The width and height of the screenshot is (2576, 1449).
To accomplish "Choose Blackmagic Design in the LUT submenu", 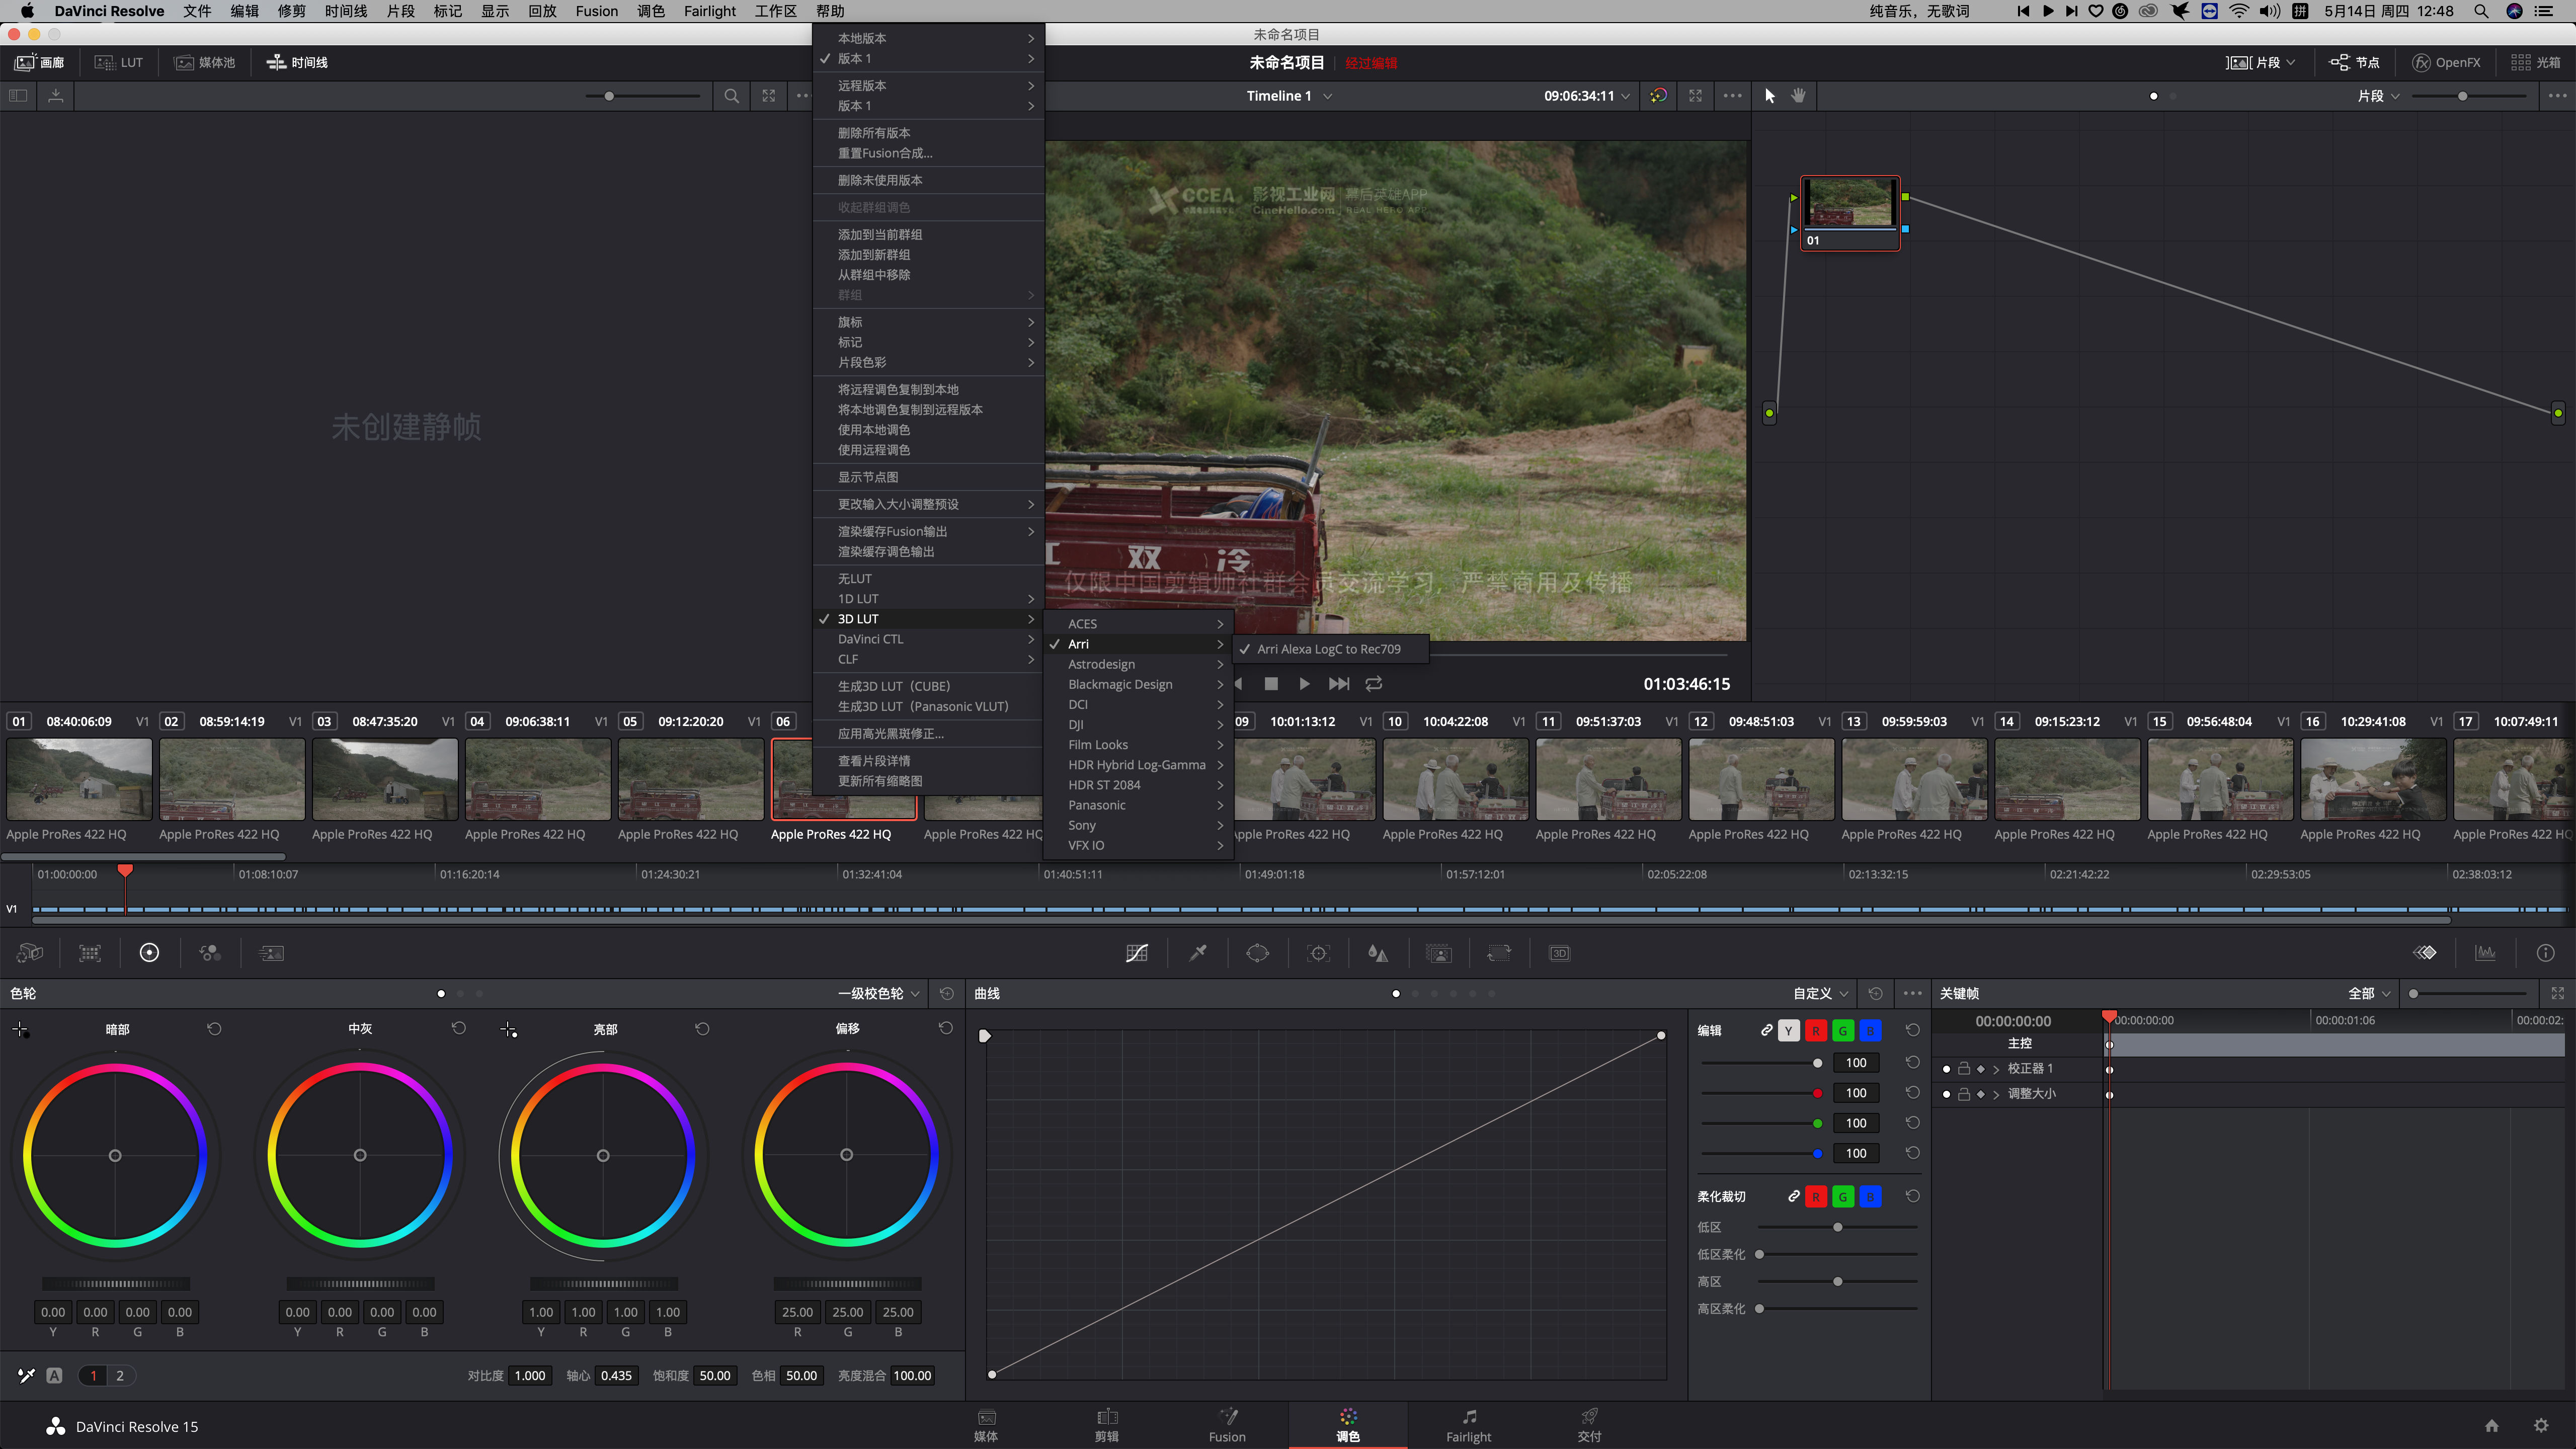I will point(1120,684).
